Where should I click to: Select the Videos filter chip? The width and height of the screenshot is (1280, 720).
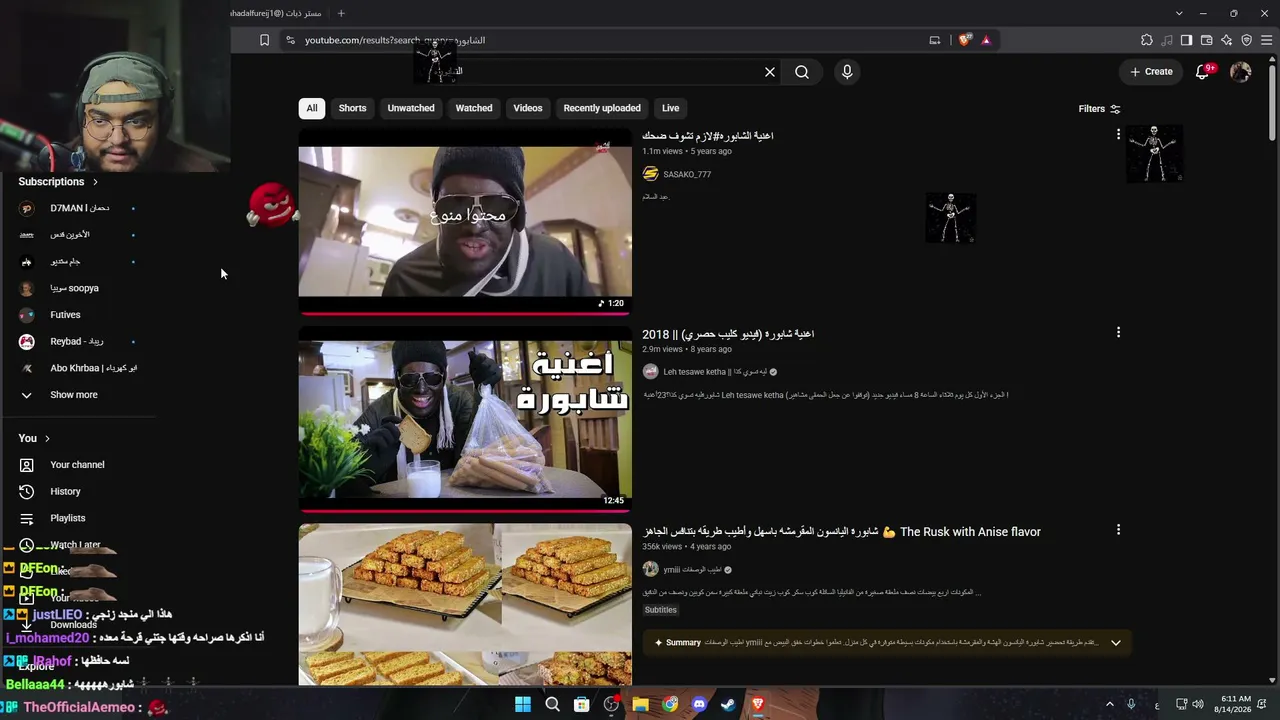(x=528, y=108)
